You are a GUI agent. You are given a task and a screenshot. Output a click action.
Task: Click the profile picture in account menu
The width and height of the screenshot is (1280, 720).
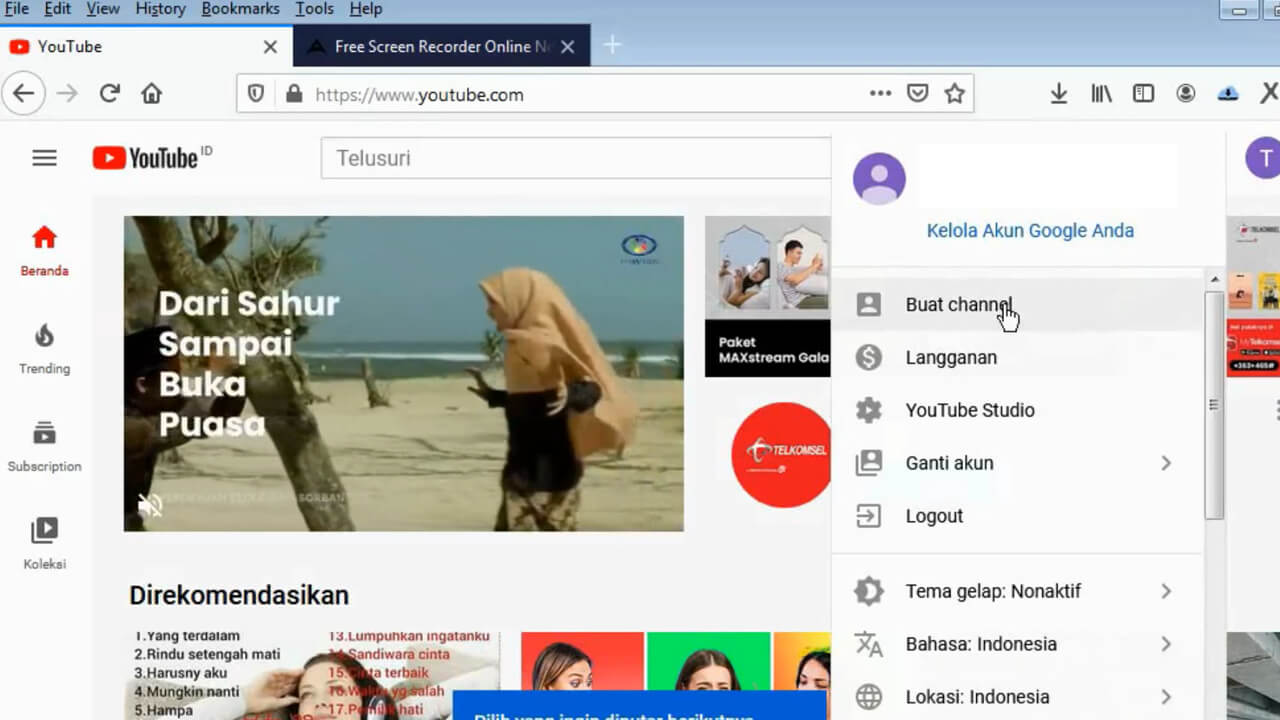[x=879, y=179]
